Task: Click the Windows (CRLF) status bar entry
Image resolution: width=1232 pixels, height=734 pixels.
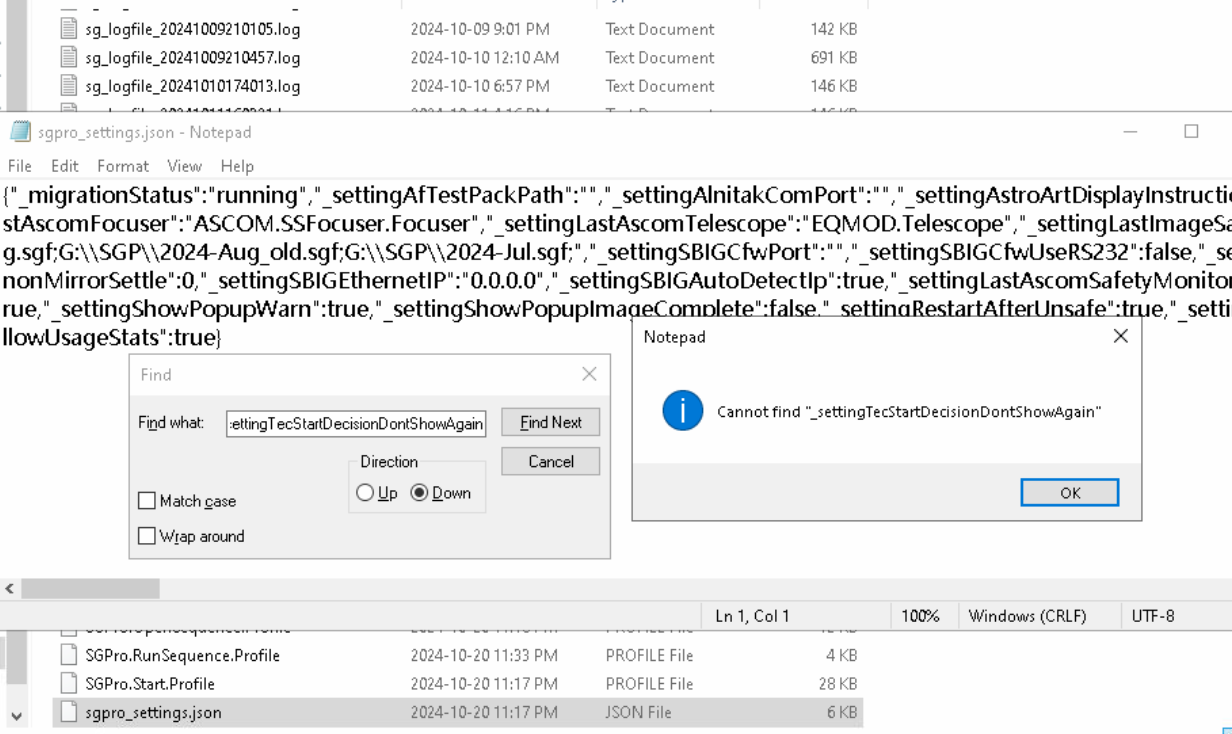Action: (x=1027, y=616)
